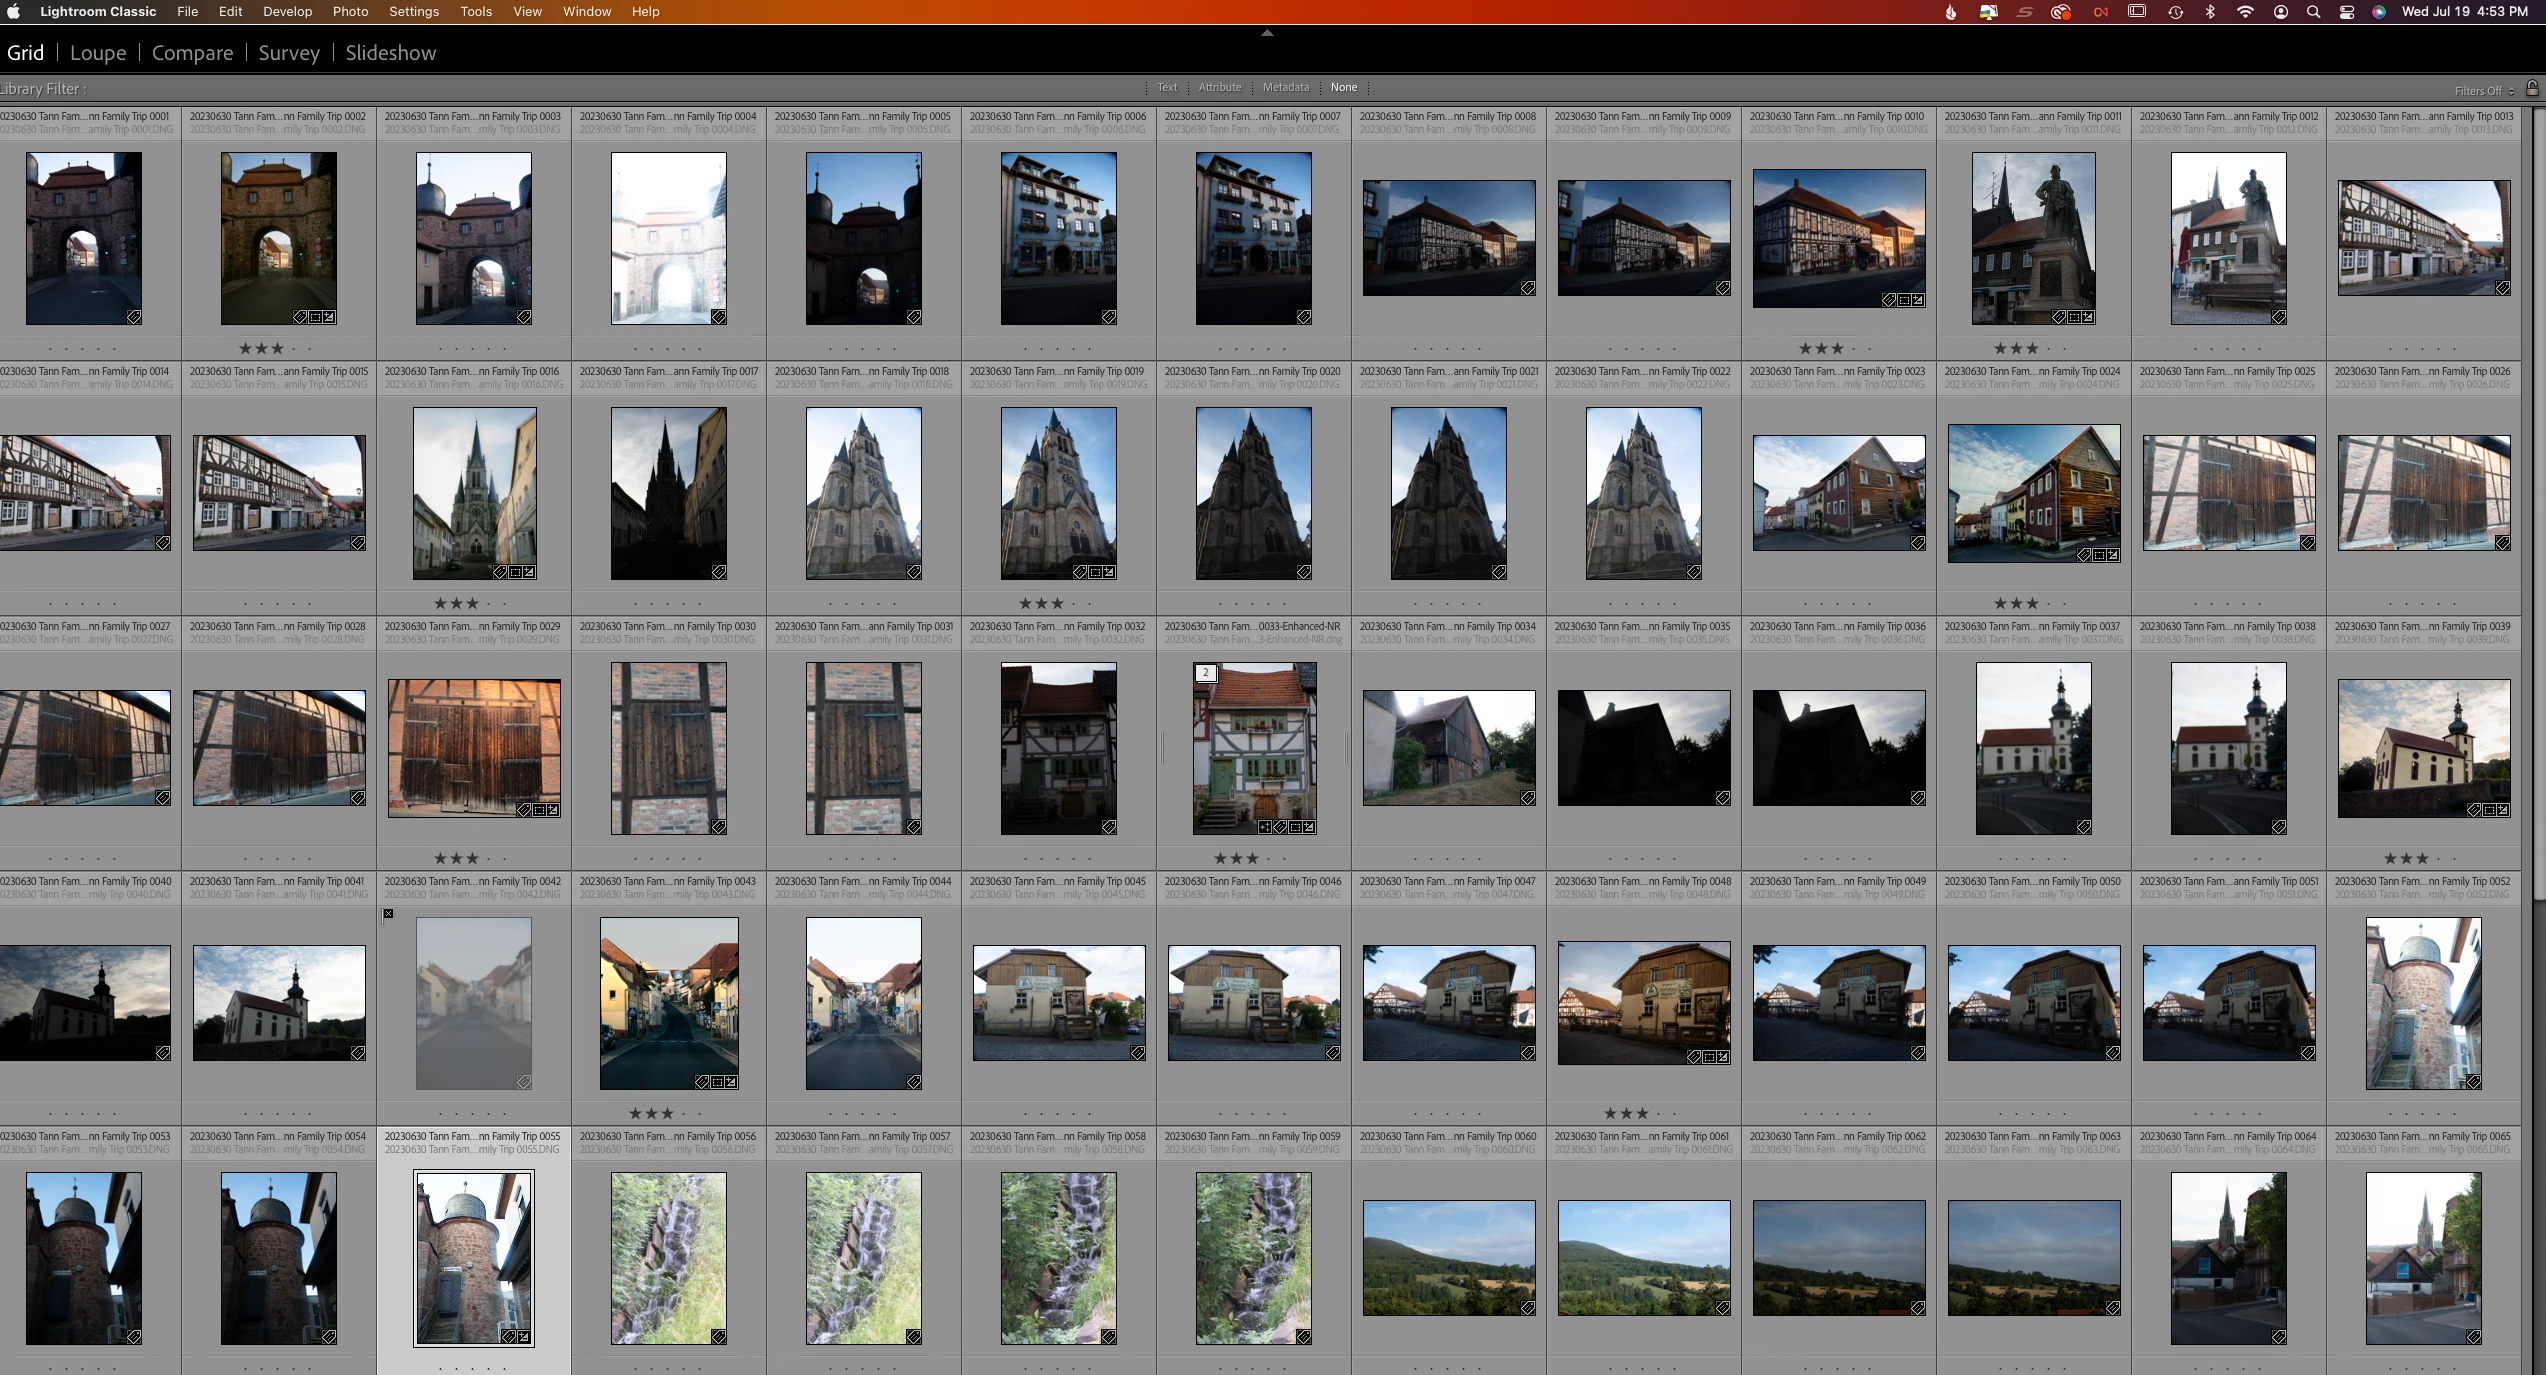Click the AI enhance badge on 0033-Enhanced-NR thumbnail
The height and width of the screenshot is (1375, 2546).
1265,827
